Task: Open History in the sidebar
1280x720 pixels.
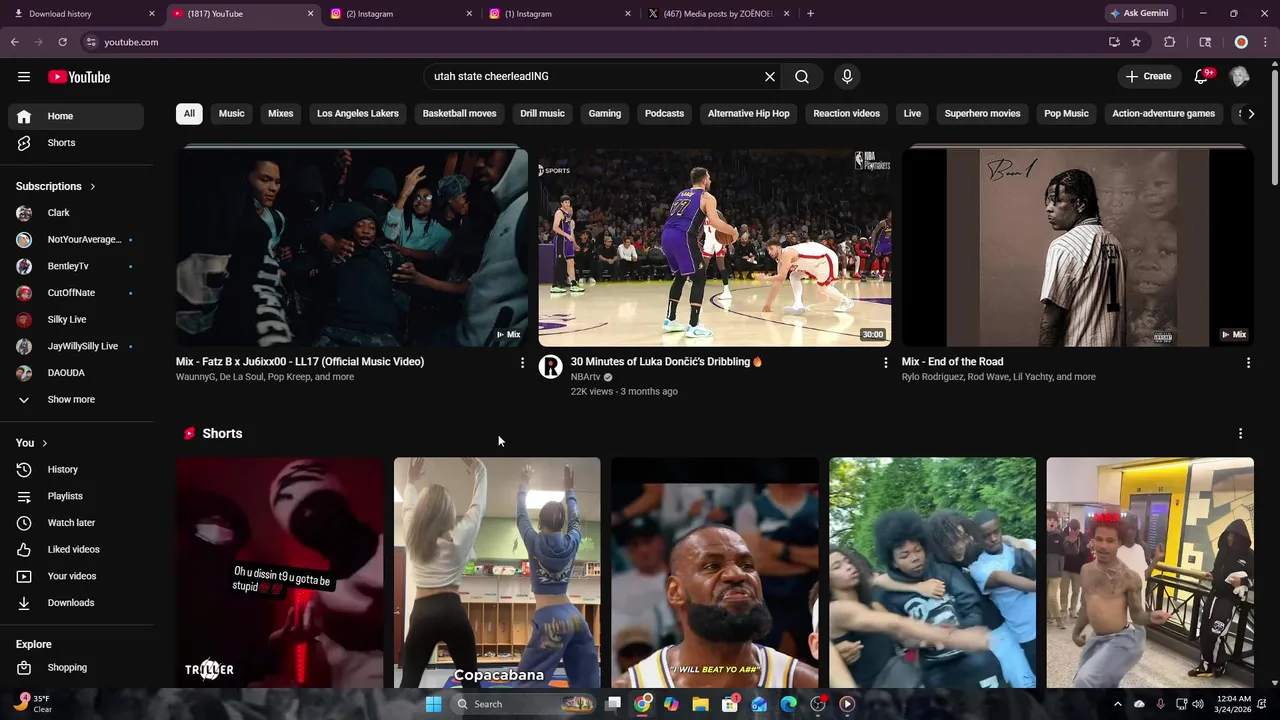Action: [x=76, y=469]
